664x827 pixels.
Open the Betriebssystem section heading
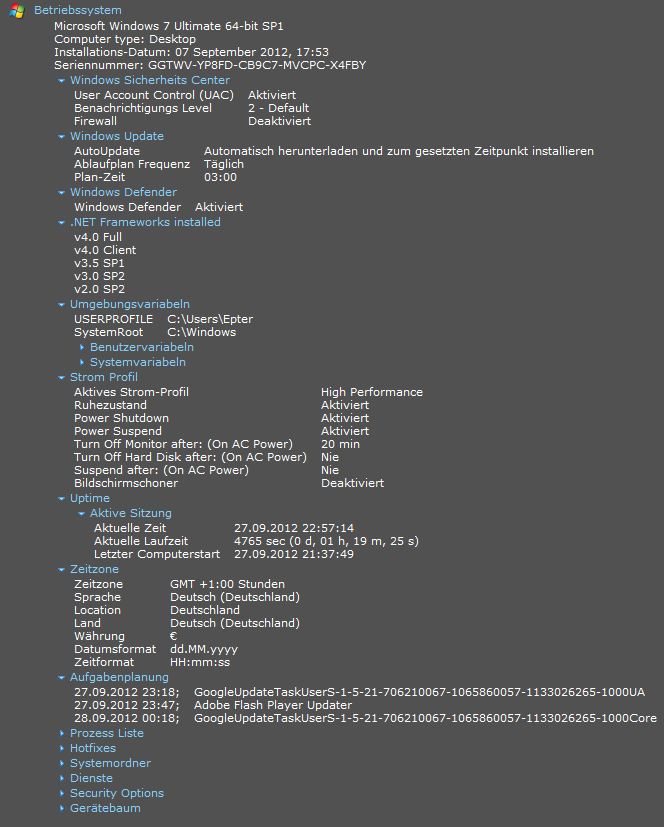[x=78, y=10]
